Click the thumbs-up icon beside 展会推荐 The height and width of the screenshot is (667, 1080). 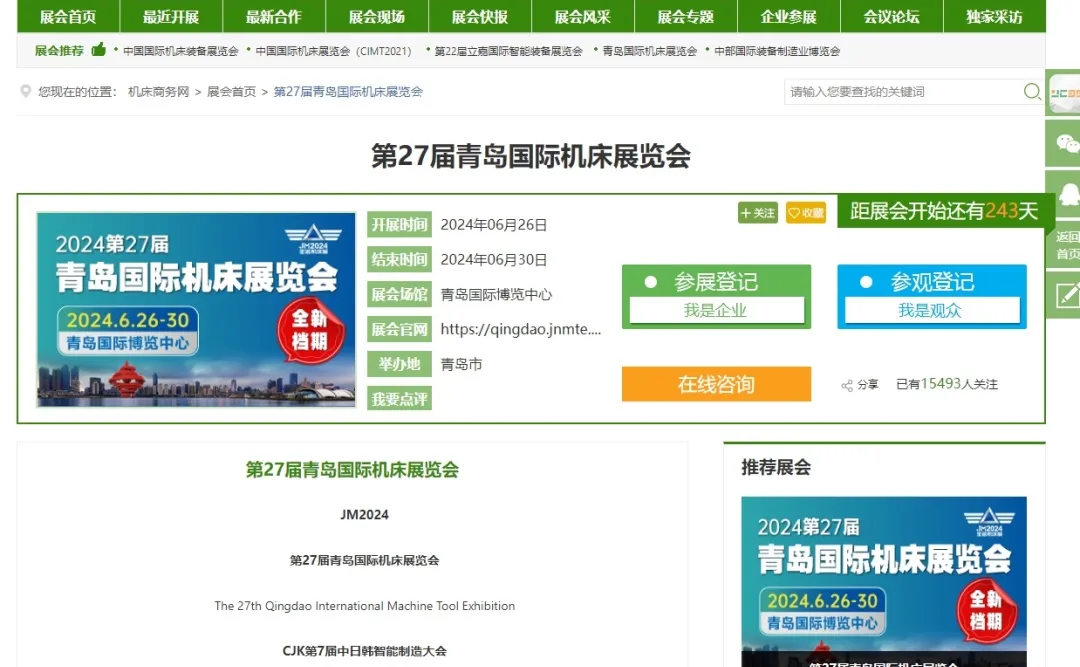[x=98, y=49]
